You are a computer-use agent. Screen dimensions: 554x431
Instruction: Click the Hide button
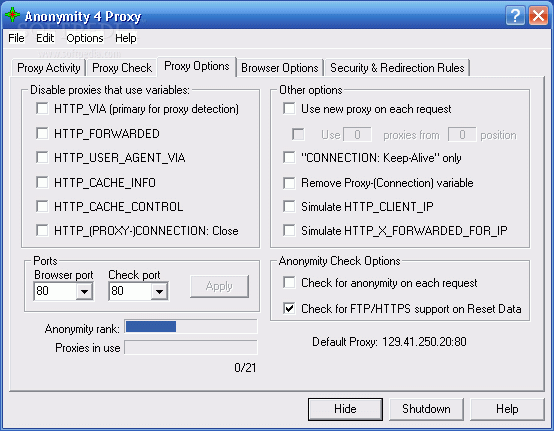click(345, 409)
